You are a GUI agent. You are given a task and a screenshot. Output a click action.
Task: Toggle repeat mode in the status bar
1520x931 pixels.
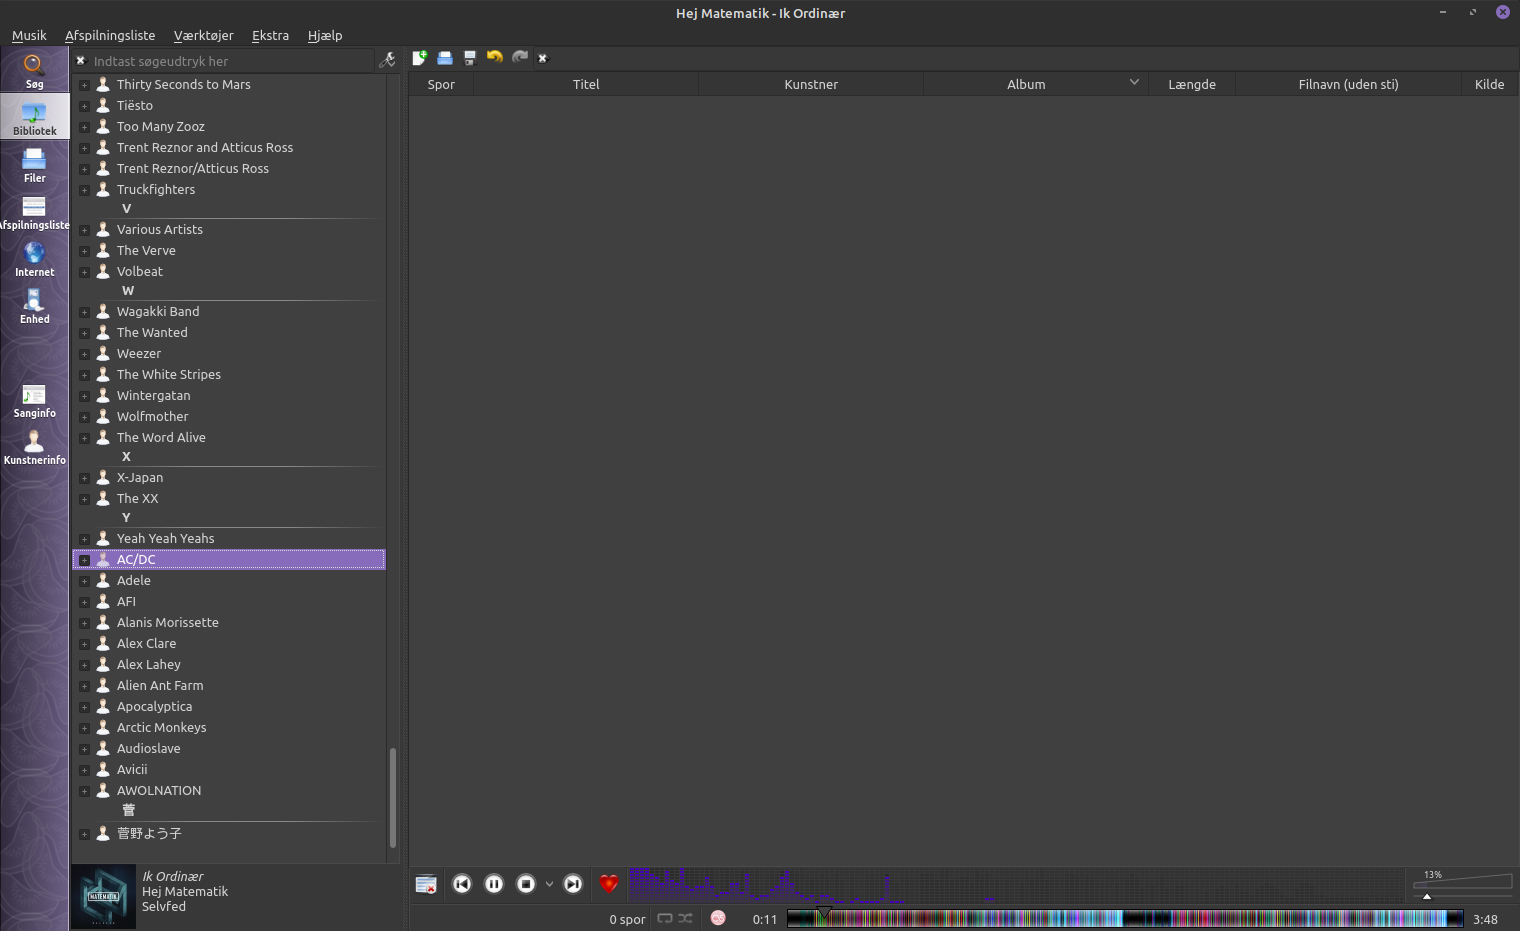664,918
